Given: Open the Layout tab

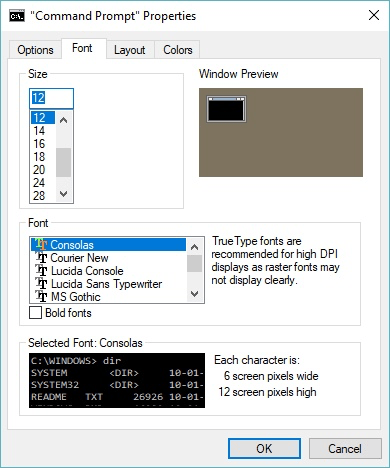Looking at the screenshot, I should coord(130,50).
